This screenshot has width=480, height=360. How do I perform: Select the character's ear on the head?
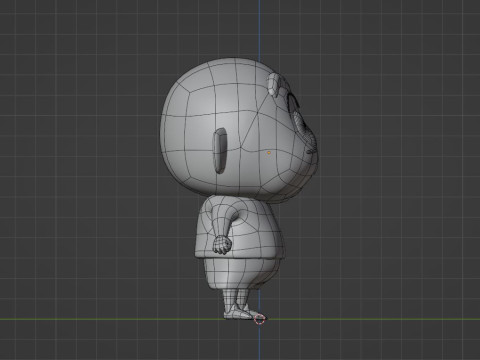(220, 151)
